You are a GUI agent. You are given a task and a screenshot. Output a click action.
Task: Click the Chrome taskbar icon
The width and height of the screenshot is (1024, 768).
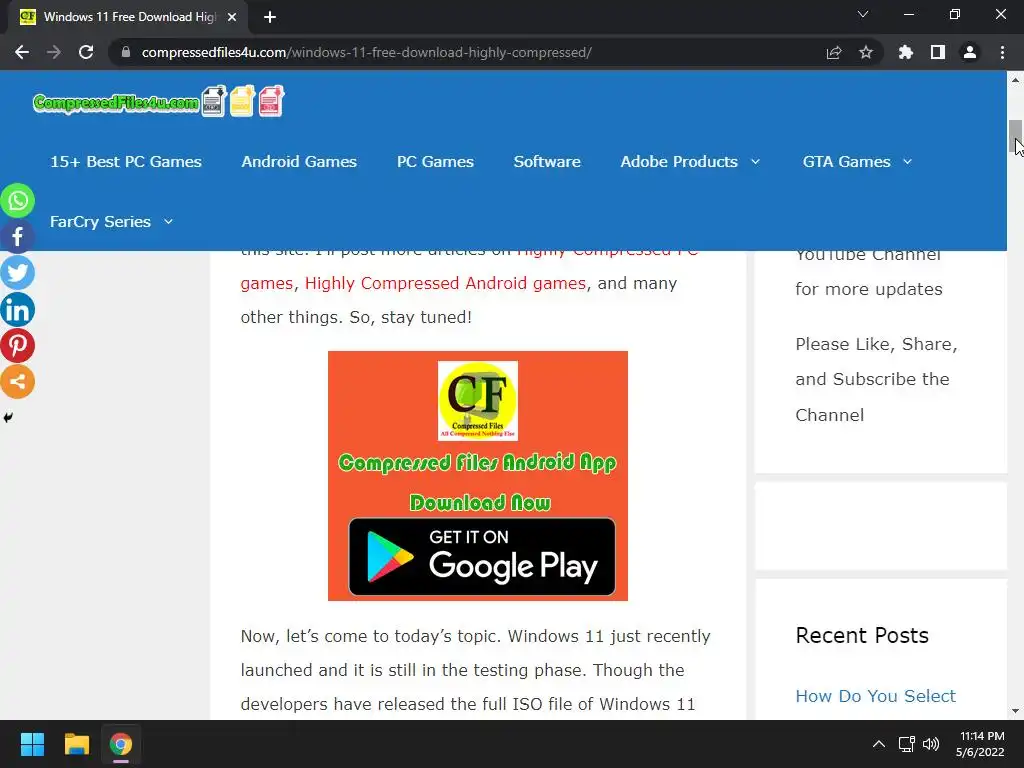[x=121, y=744]
